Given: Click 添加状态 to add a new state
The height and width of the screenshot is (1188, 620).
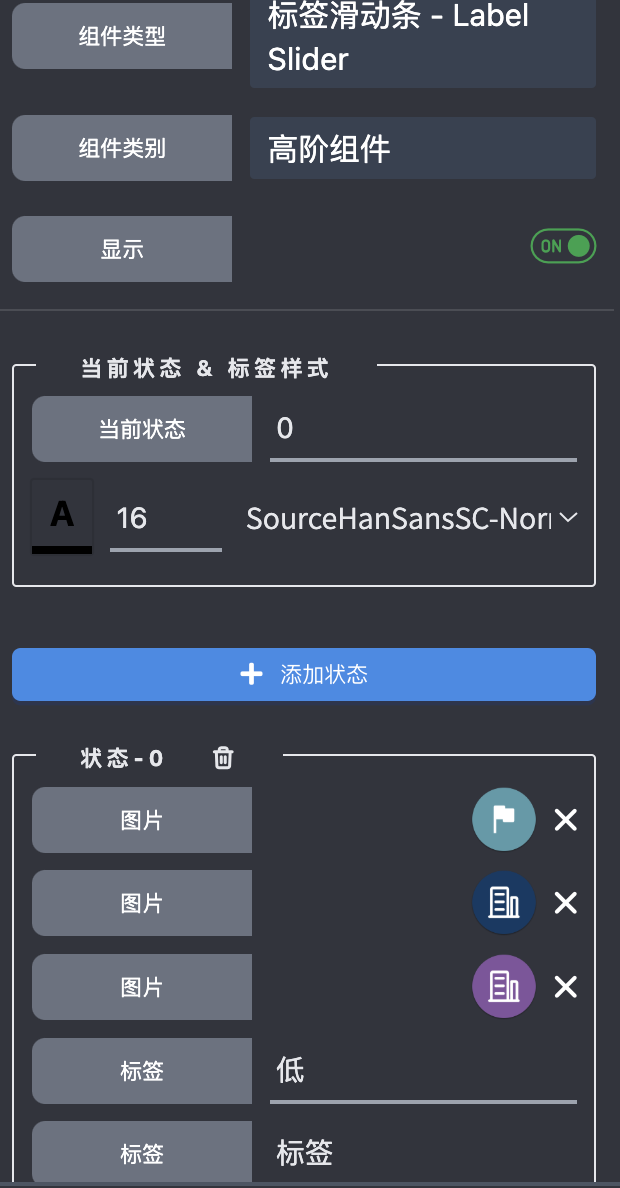Looking at the screenshot, I should tap(303, 674).
